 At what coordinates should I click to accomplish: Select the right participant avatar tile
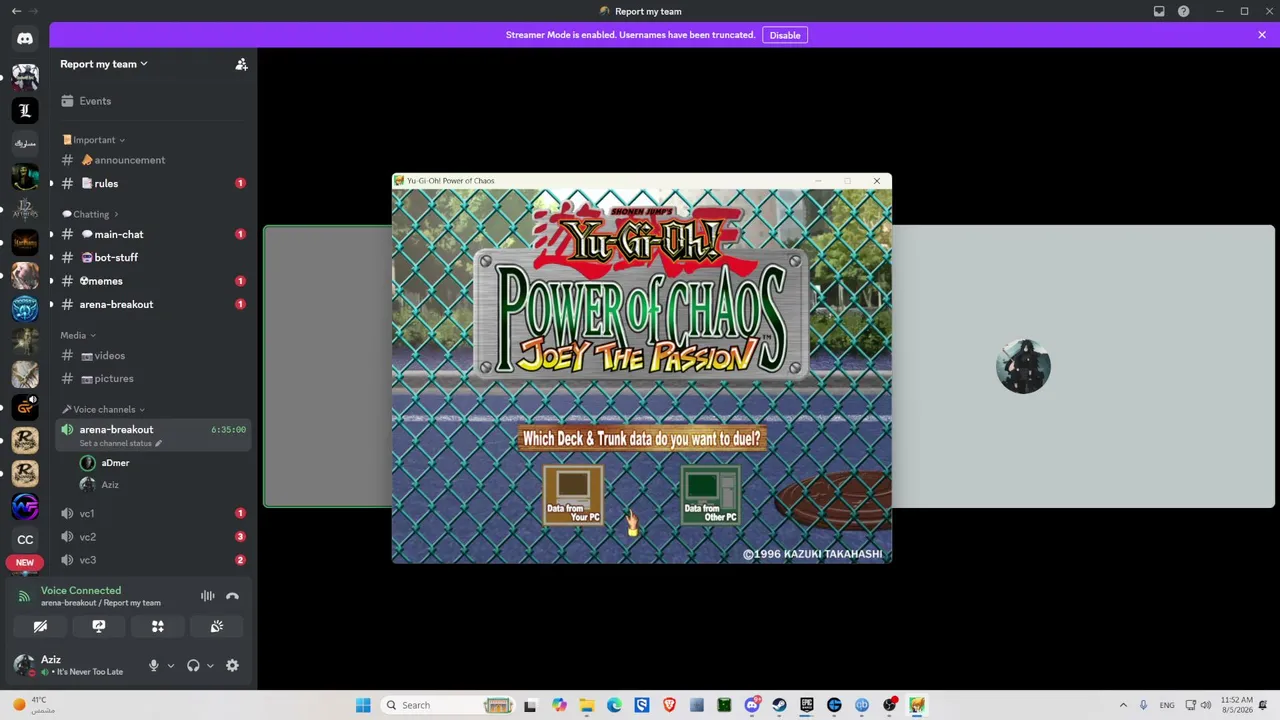click(1023, 366)
